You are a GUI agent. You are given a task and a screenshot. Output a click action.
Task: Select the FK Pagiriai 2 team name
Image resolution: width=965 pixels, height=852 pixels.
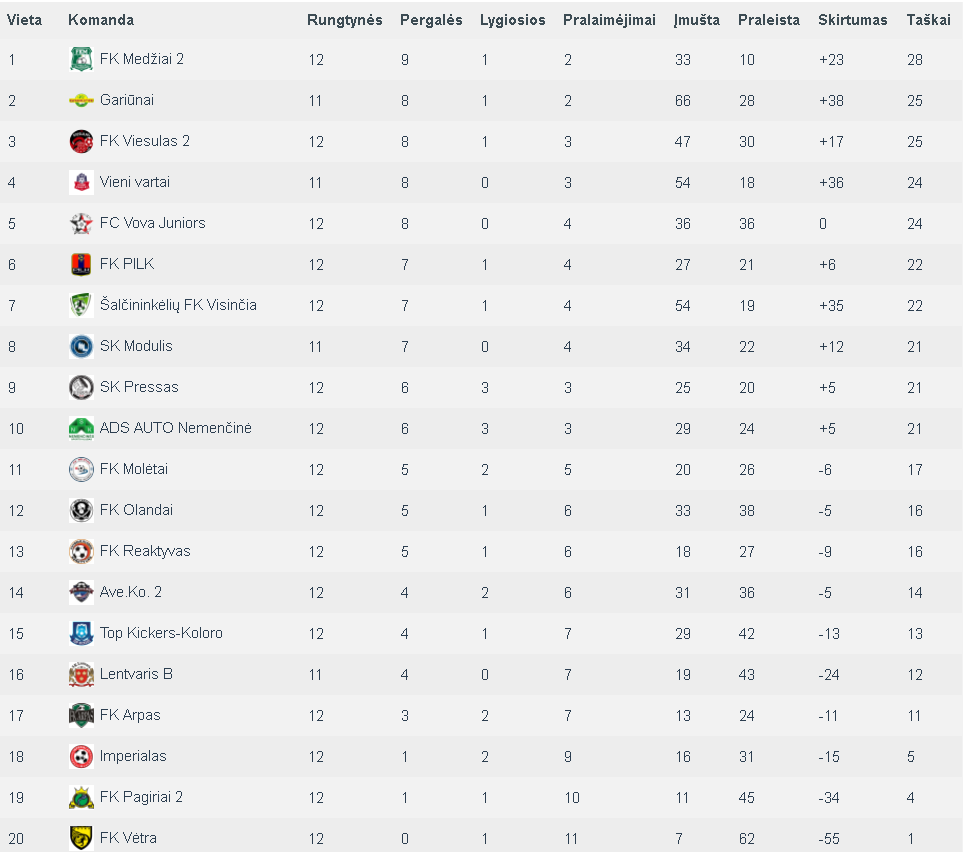tap(141, 797)
